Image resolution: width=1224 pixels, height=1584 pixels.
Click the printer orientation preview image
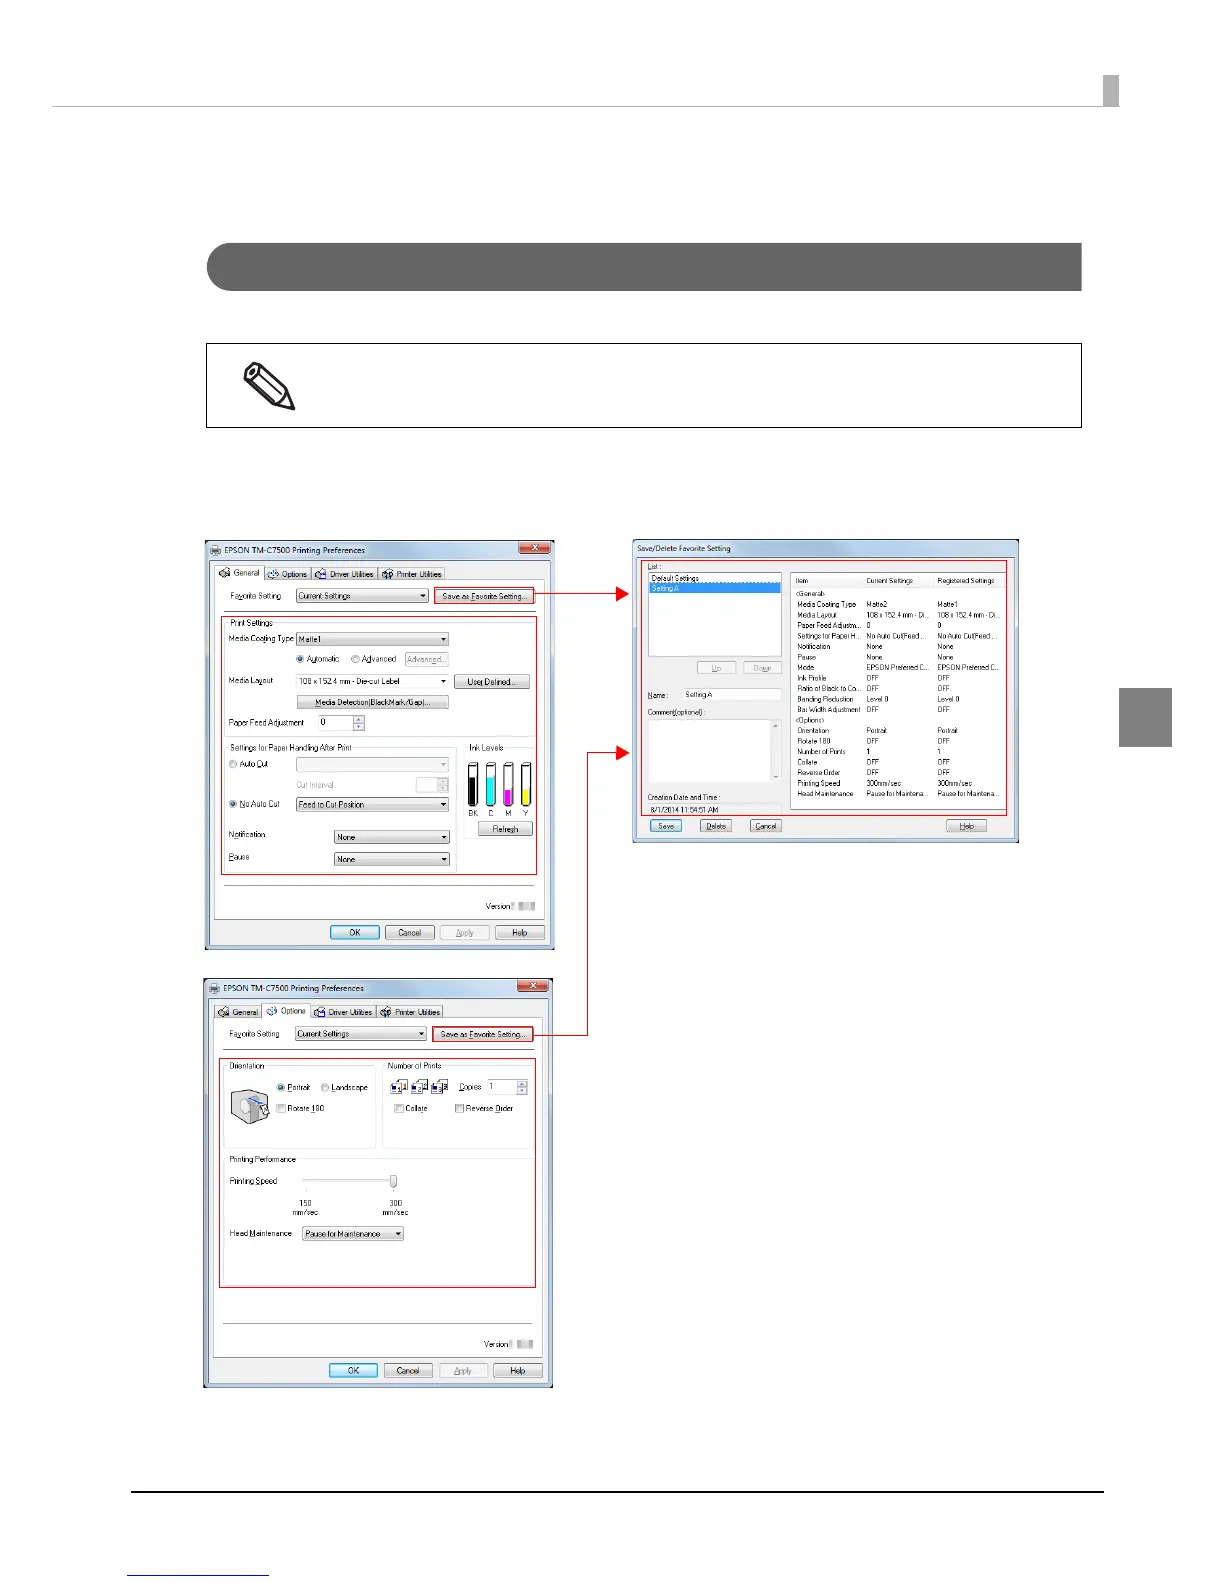250,1107
